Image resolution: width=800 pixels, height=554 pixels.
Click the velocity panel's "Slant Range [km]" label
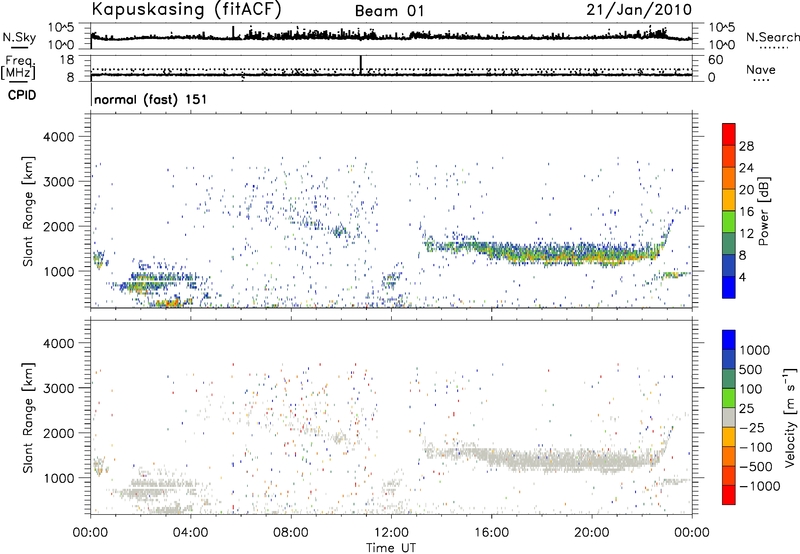(28, 417)
